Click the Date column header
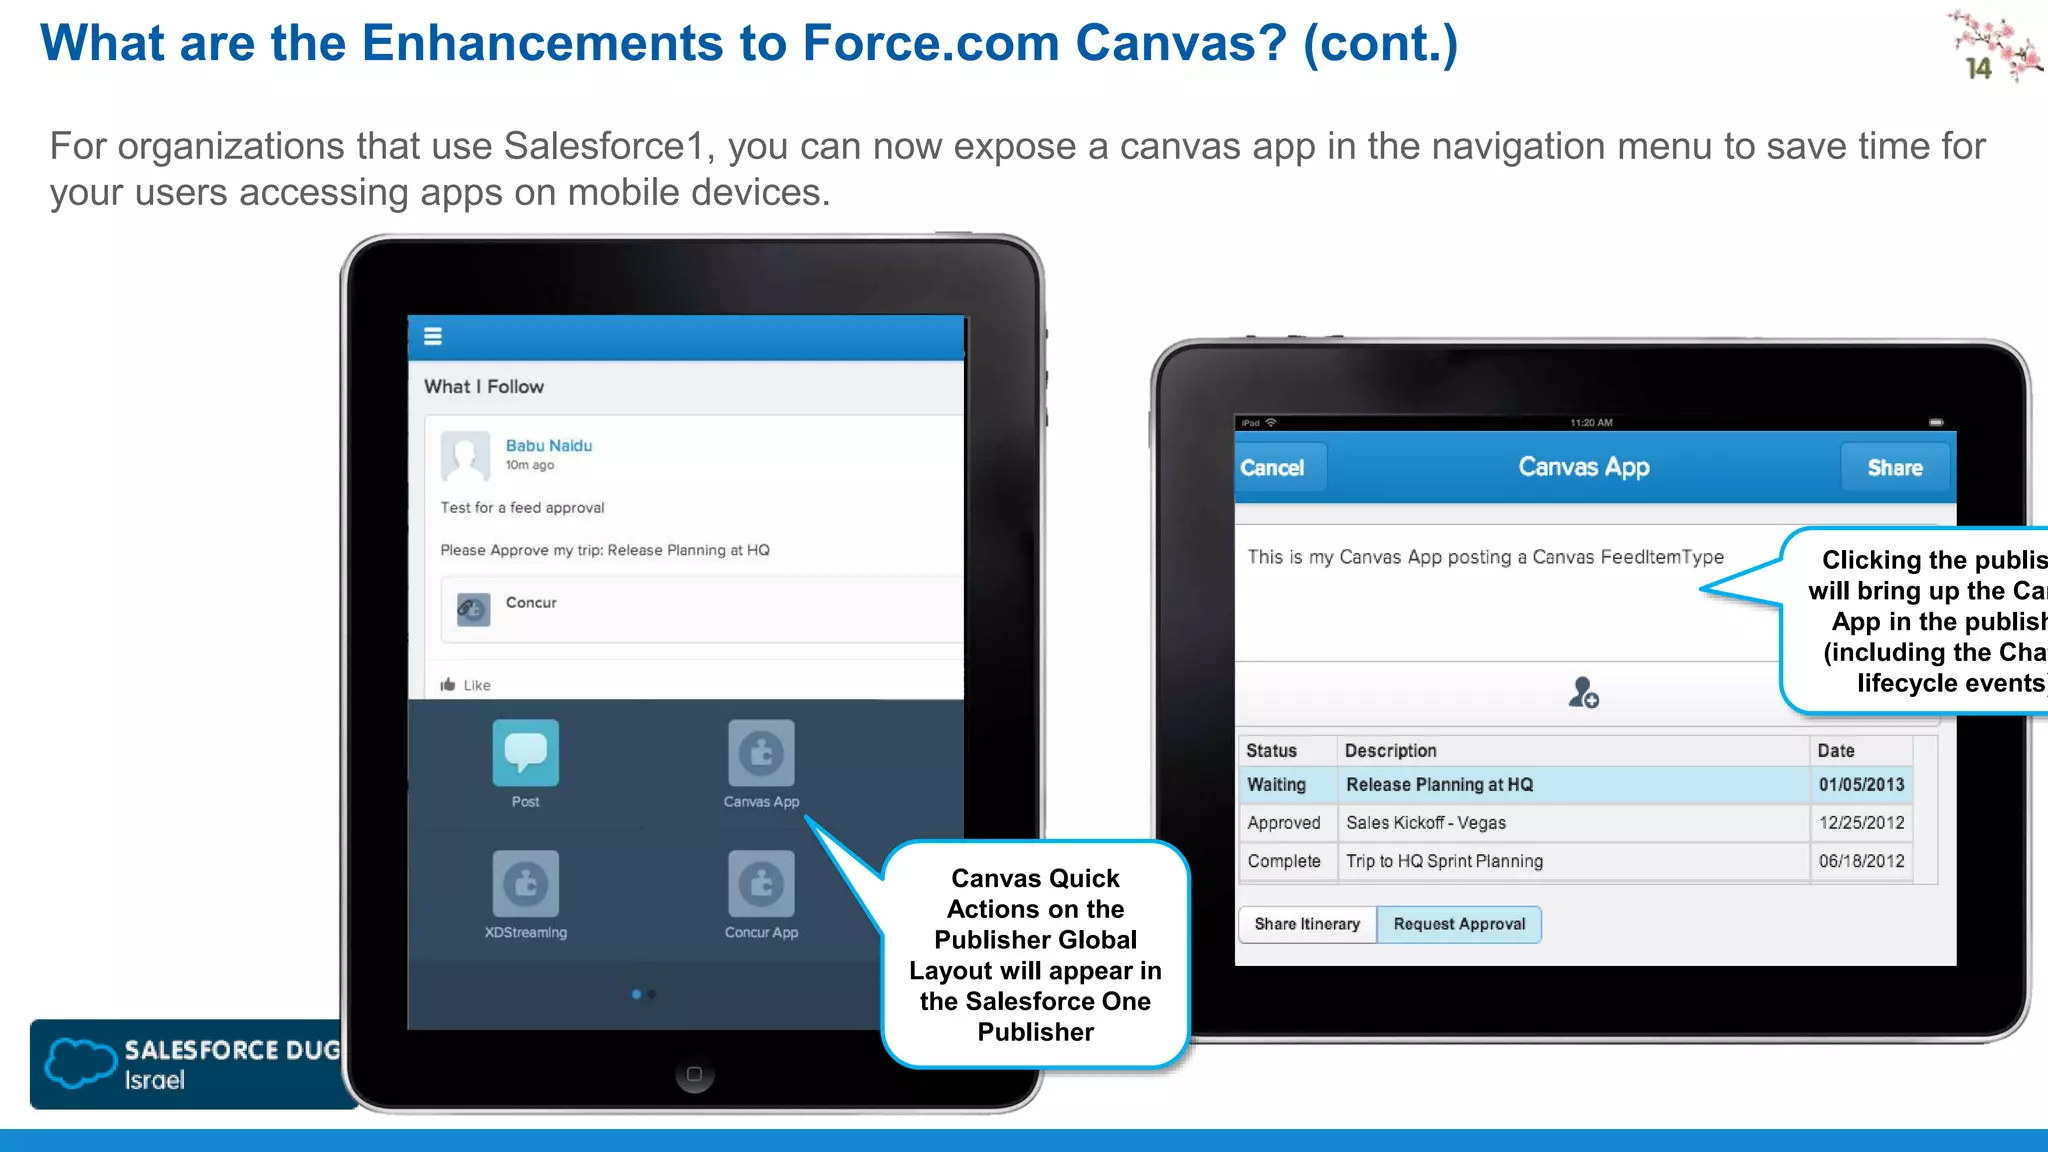This screenshot has width=2048, height=1152. pos(1861,751)
